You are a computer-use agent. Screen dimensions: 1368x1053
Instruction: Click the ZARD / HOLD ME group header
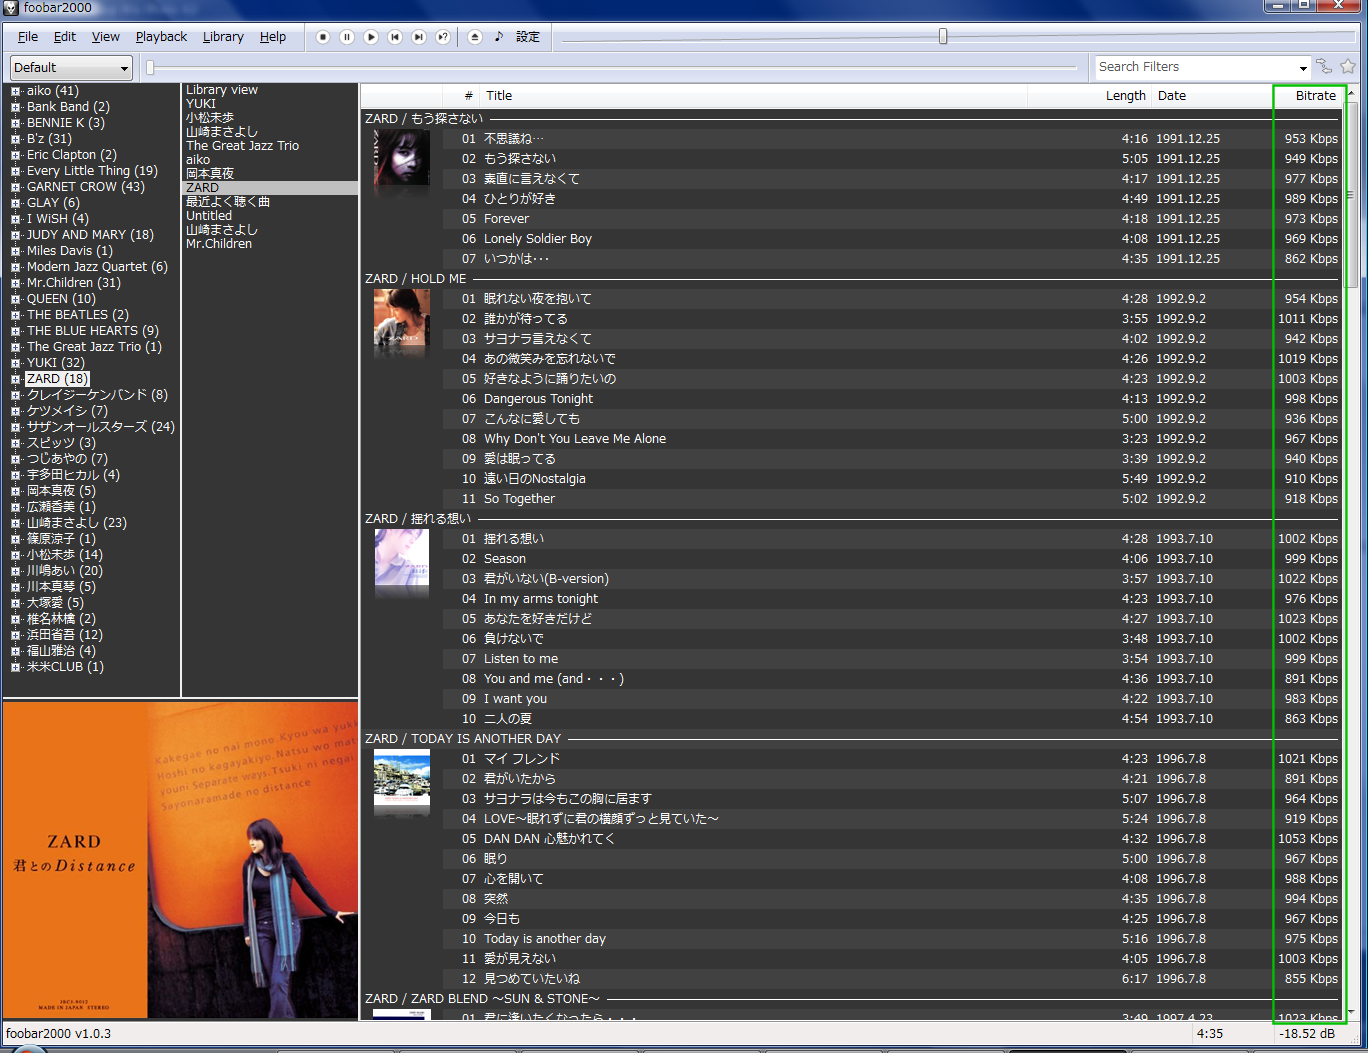coord(415,279)
